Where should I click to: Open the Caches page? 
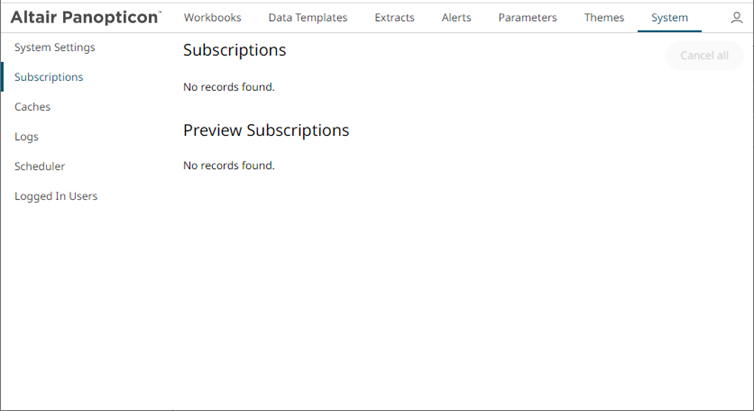pos(32,107)
